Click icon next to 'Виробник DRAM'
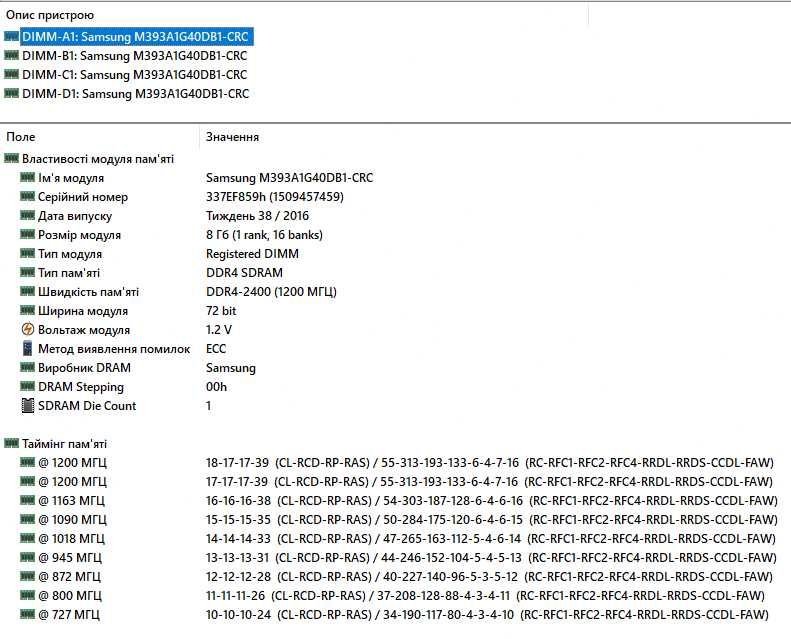Viewport: 791px width, 639px height. (27, 367)
